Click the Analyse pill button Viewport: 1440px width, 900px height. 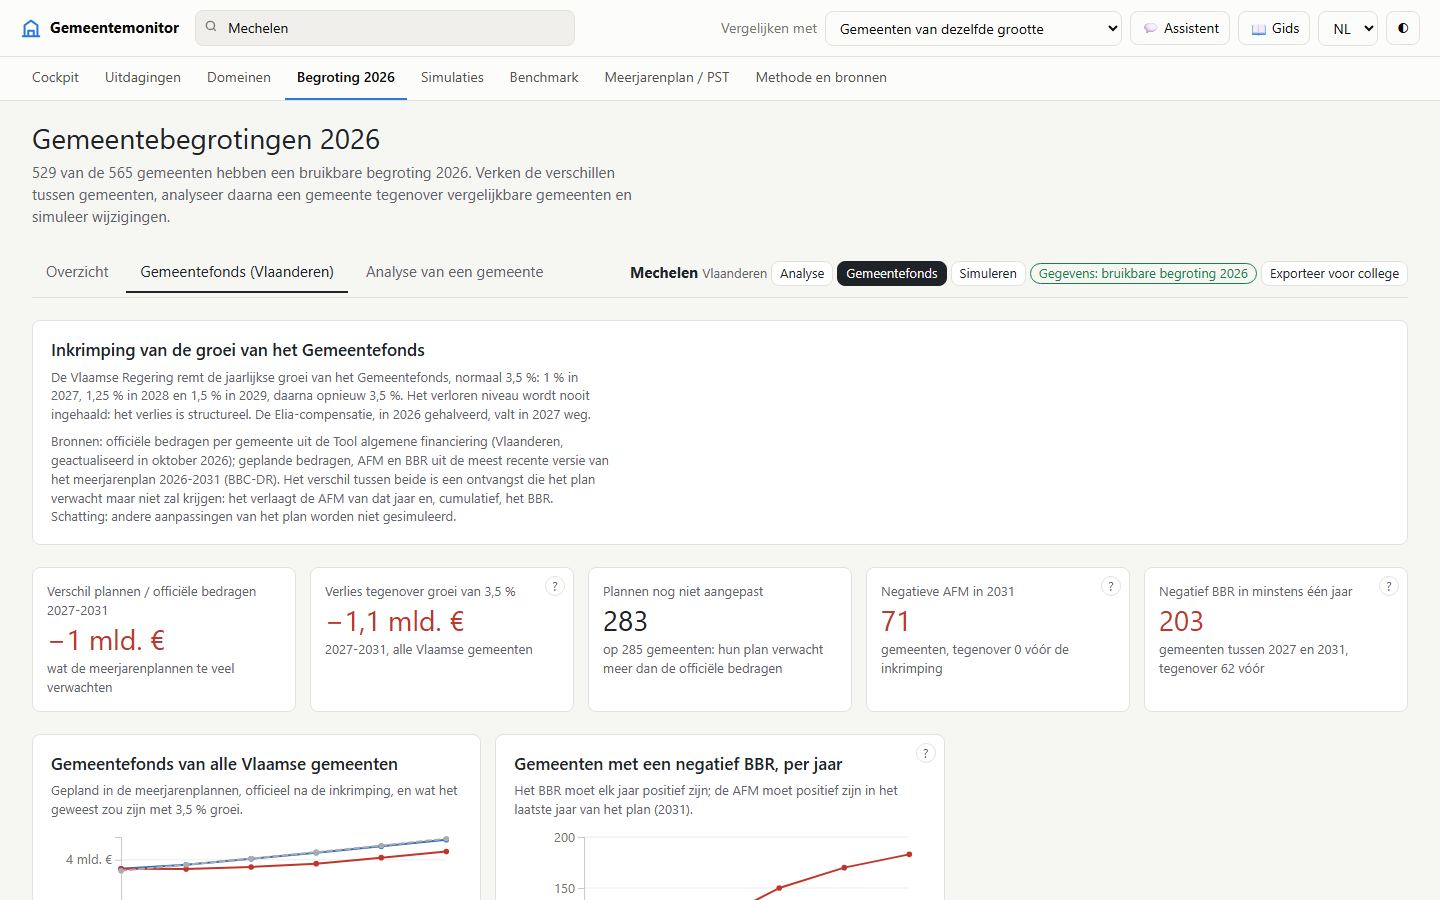[802, 273]
